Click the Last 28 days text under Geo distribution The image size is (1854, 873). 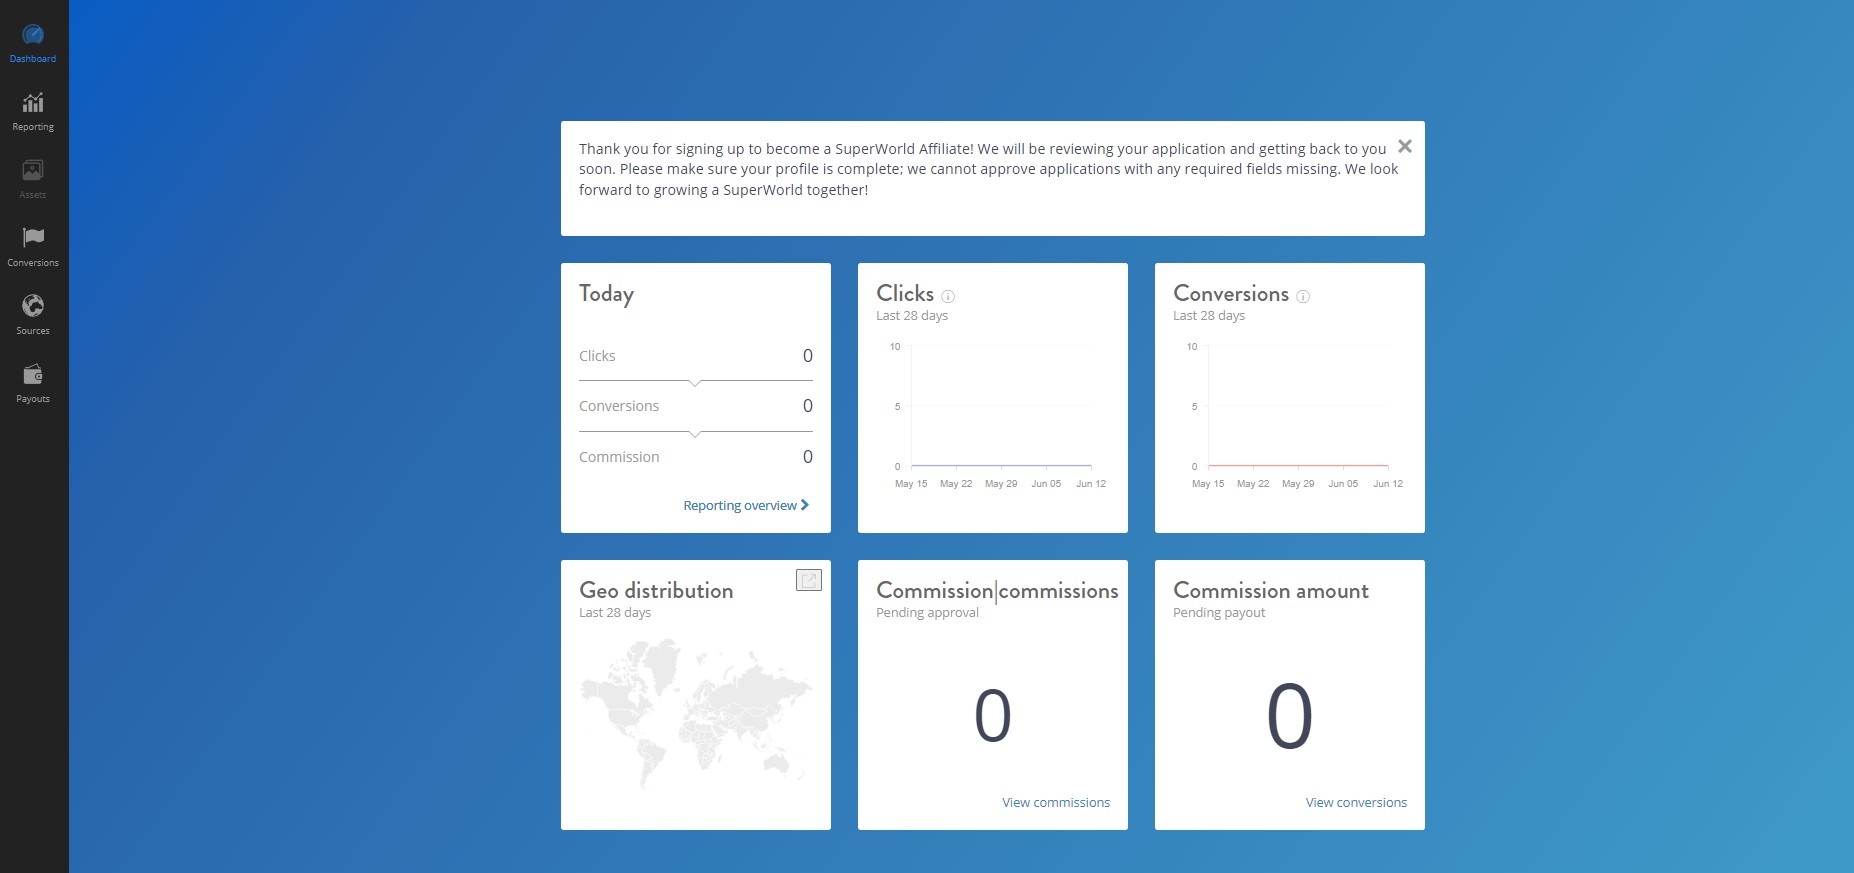615,613
